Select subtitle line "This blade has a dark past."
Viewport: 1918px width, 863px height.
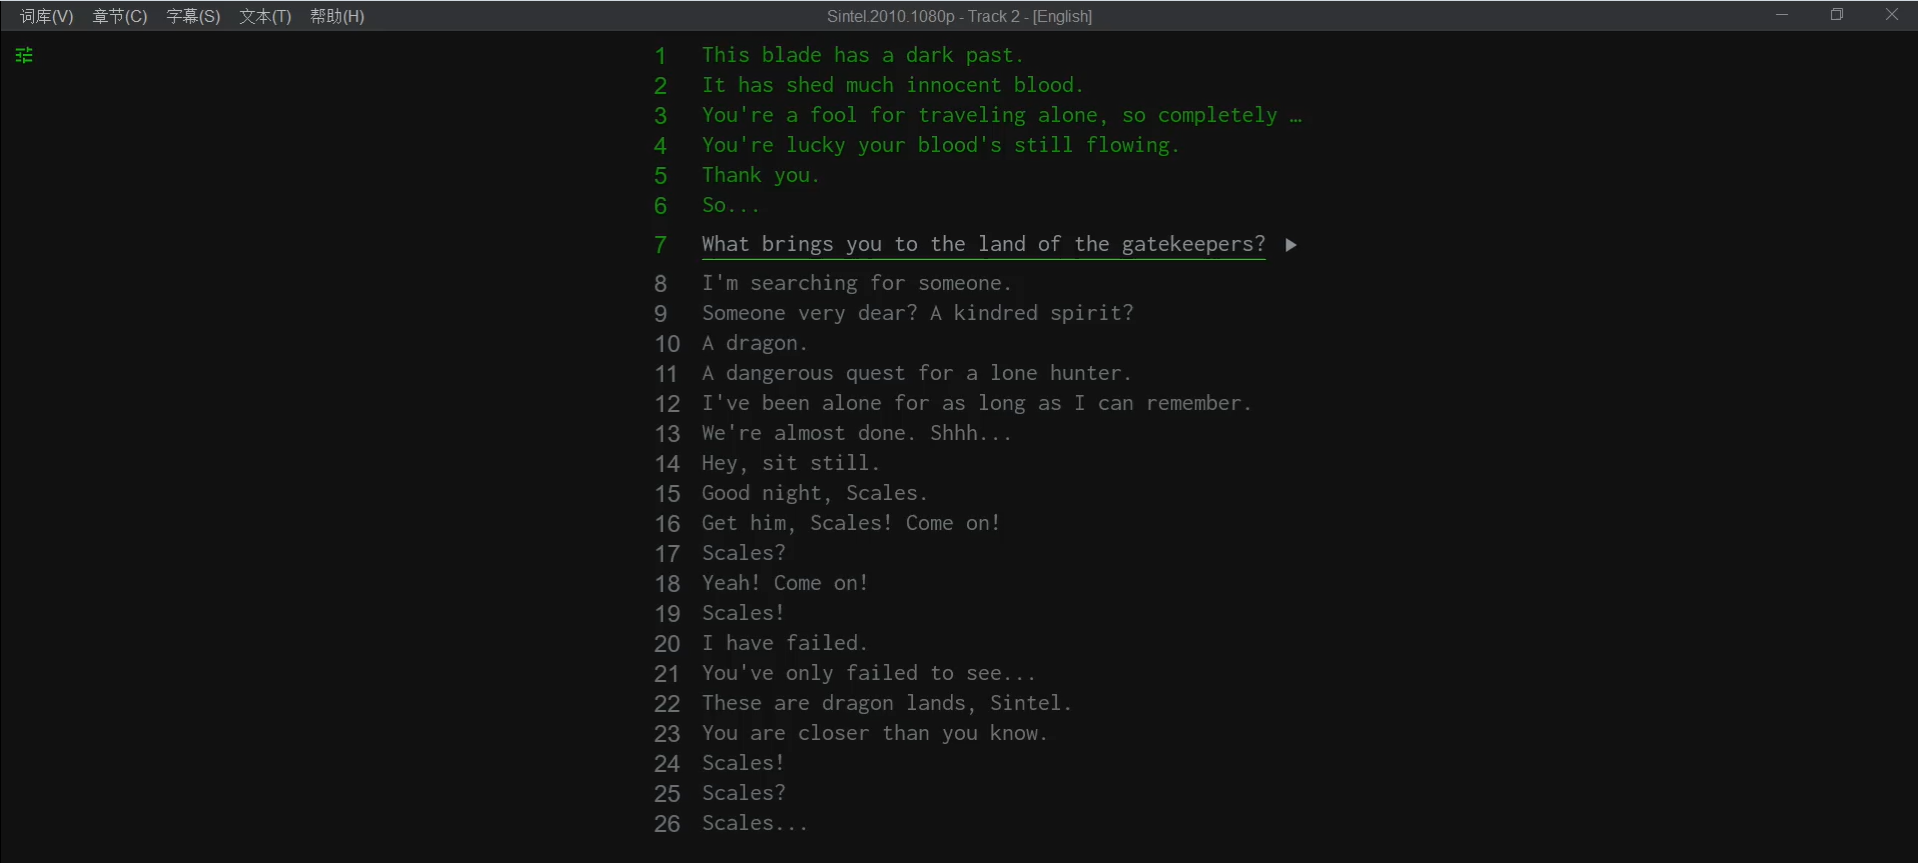point(862,55)
